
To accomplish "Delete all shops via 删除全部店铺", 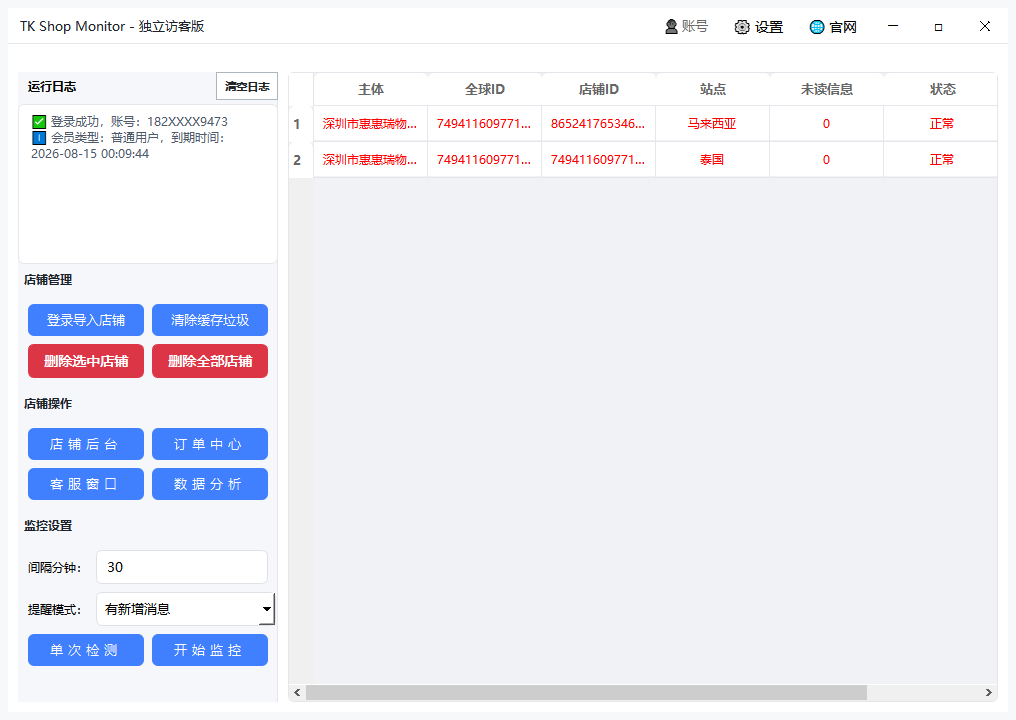I will click(x=210, y=361).
